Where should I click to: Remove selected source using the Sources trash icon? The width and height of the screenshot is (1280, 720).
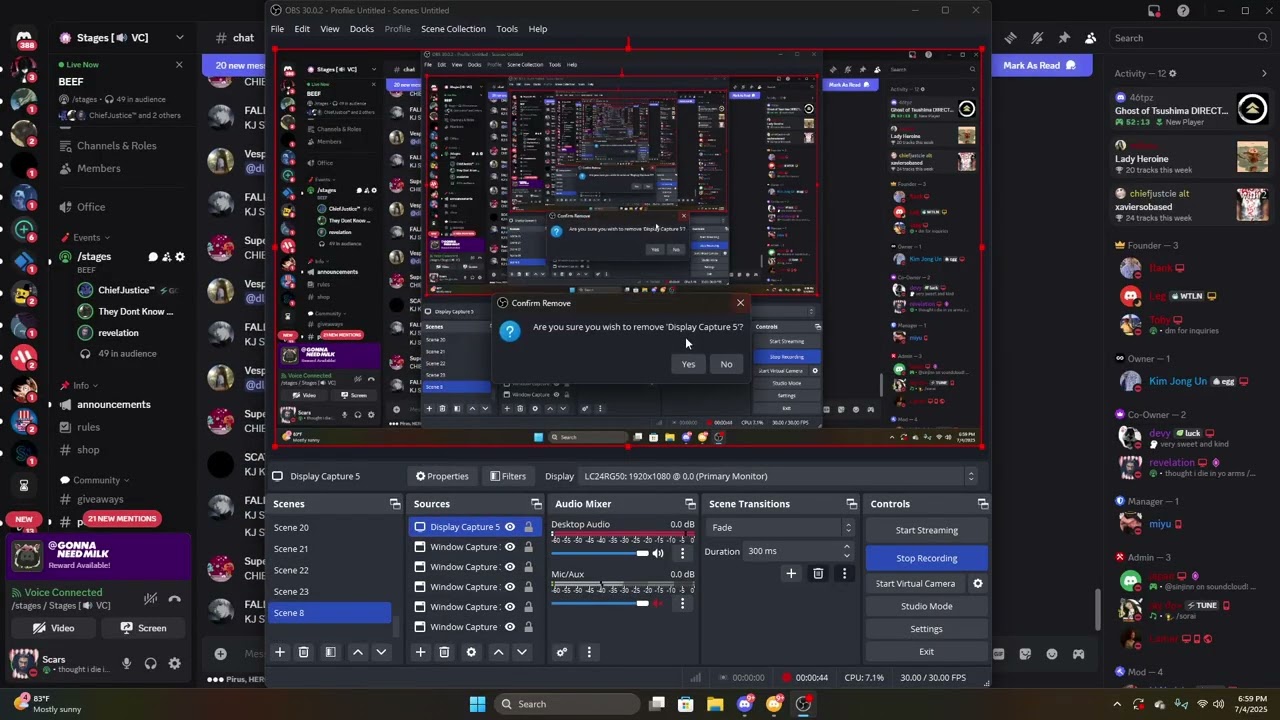(445, 652)
